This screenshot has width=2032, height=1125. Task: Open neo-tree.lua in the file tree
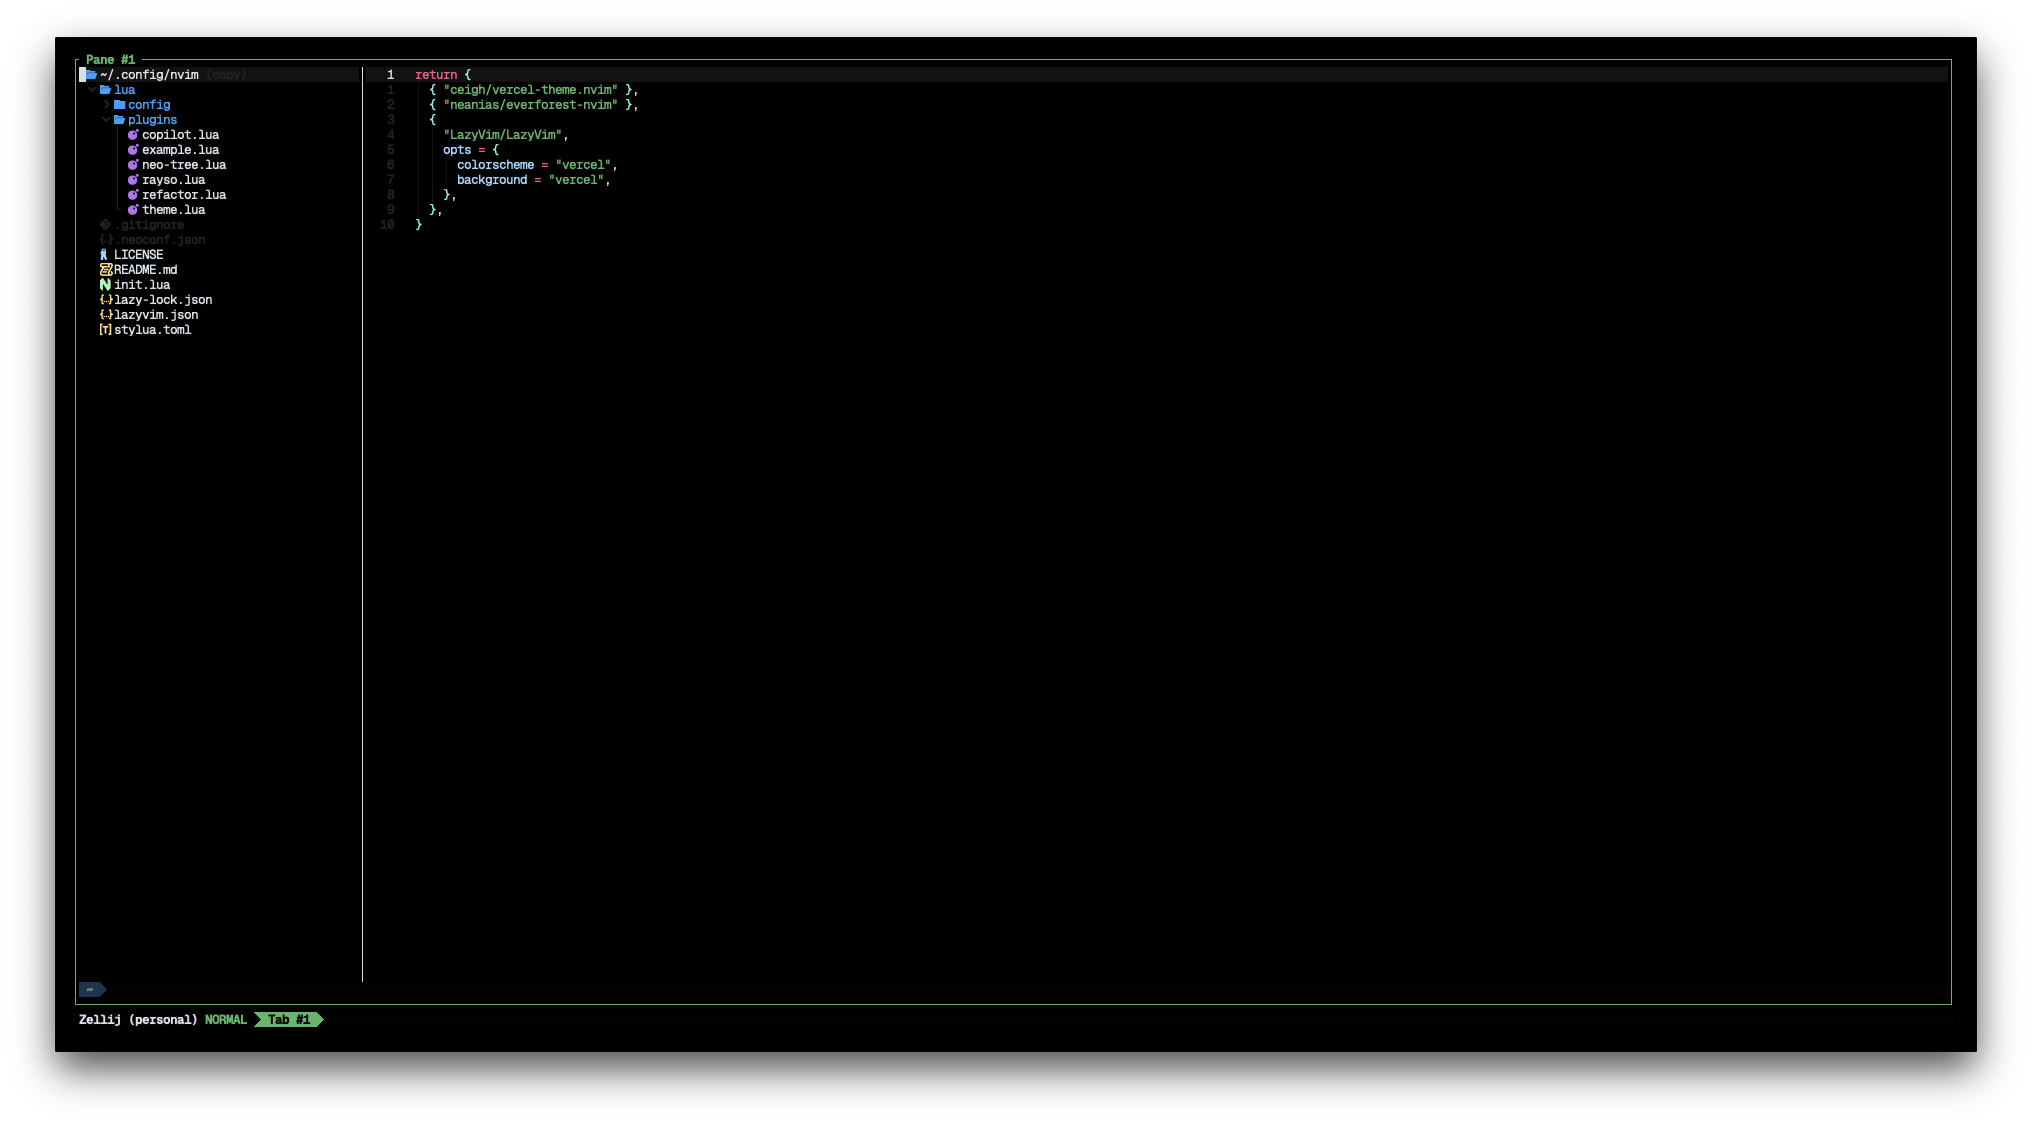tap(184, 165)
